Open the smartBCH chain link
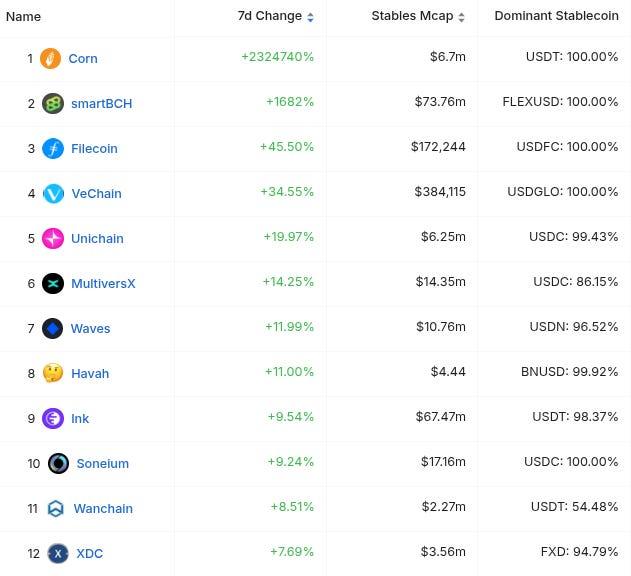The height and width of the screenshot is (576, 631). [x=101, y=103]
